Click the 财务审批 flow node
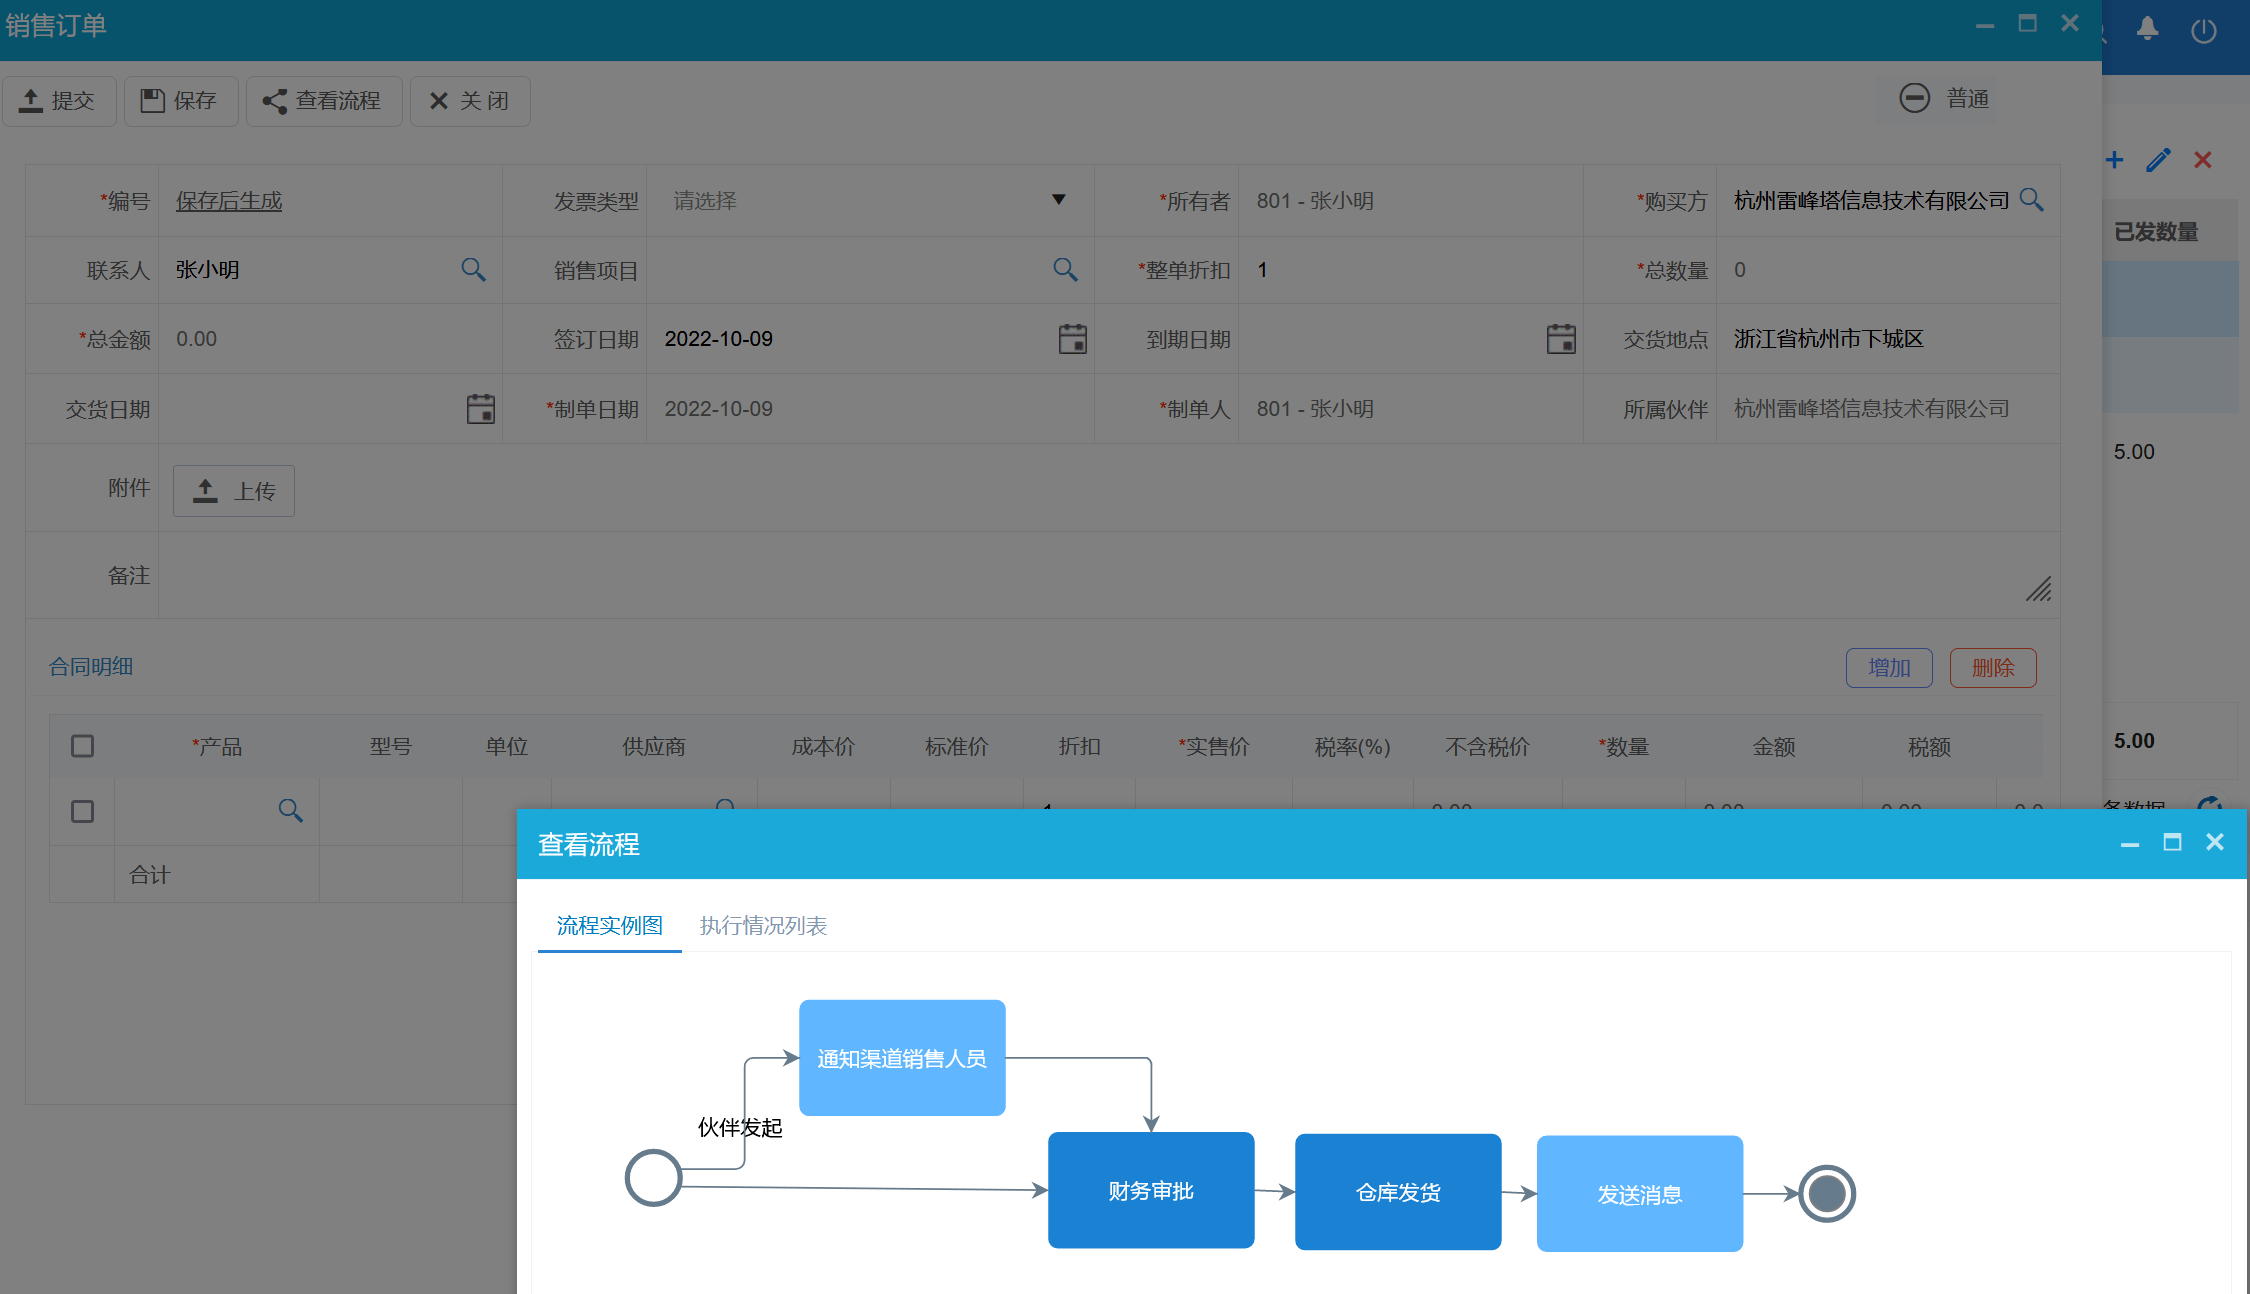 1150,1190
